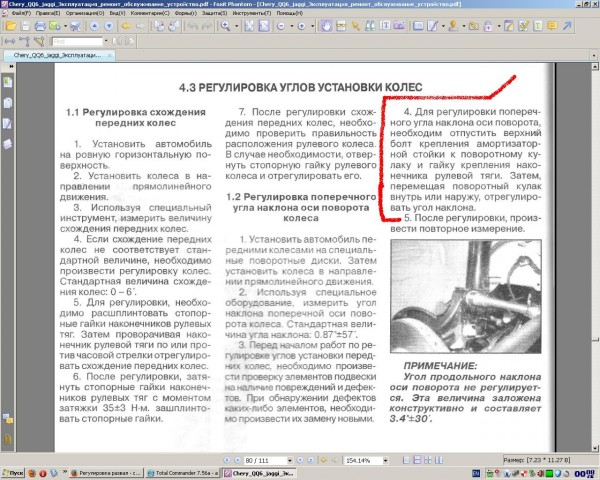
Task: Zoom in with the plus icon
Action: click(302, 26)
